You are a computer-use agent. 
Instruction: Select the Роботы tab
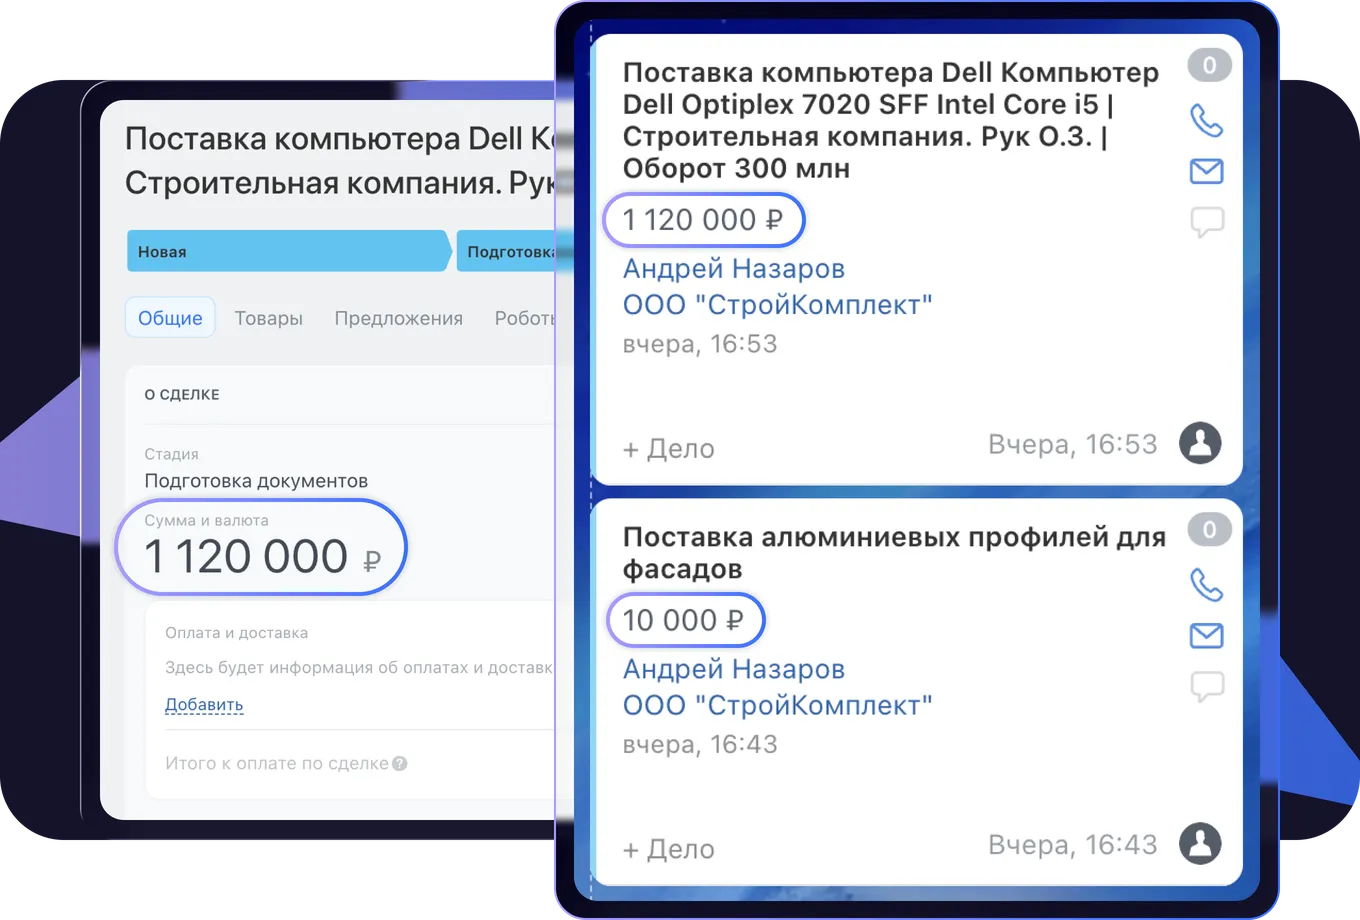(524, 317)
